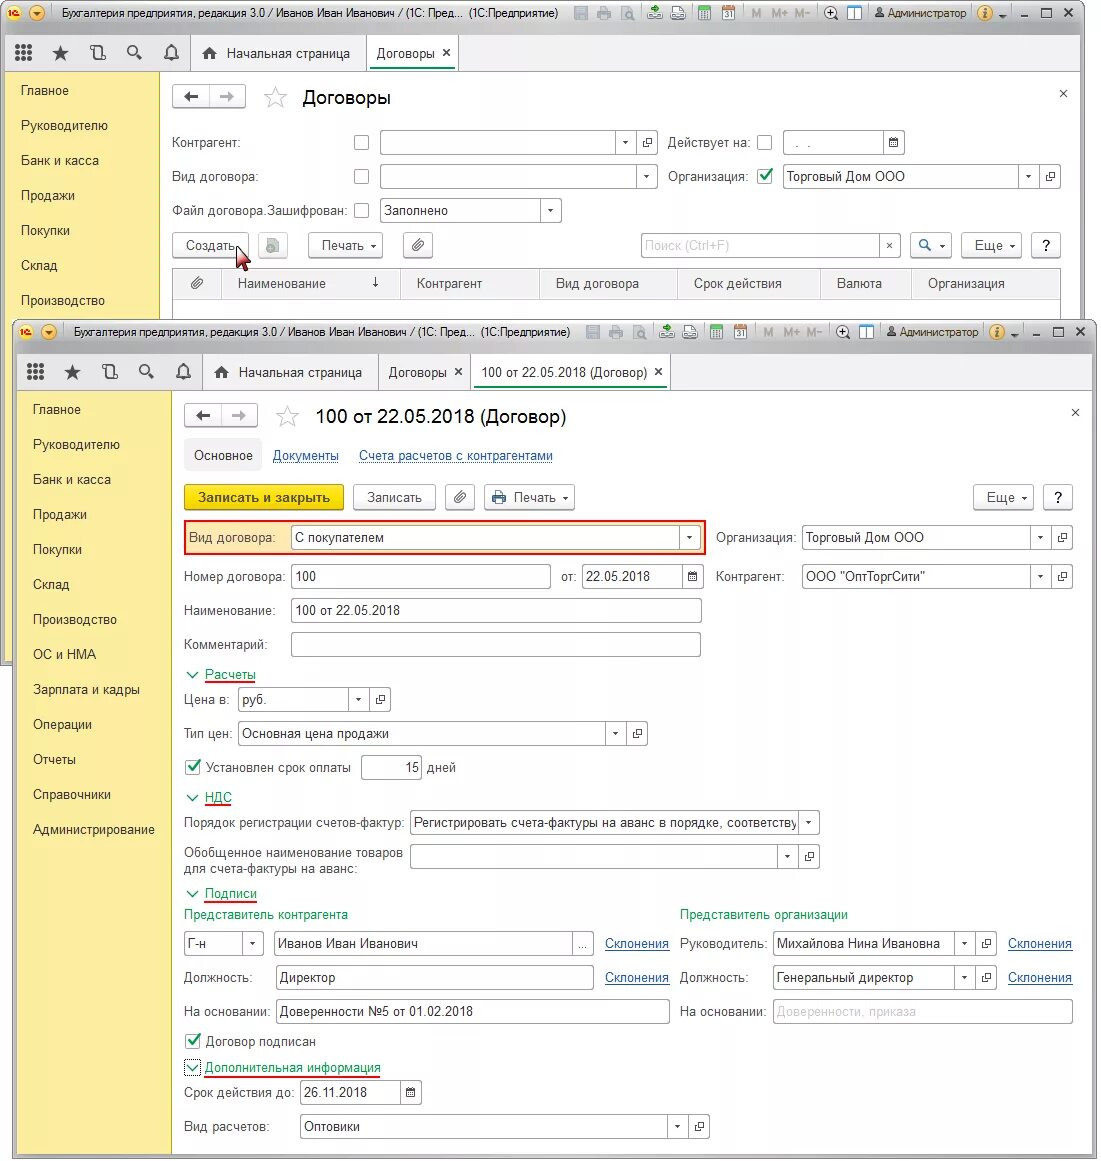The height and width of the screenshot is (1161, 1101).
Task: Click Комментарий input field
Action: coord(495,644)
